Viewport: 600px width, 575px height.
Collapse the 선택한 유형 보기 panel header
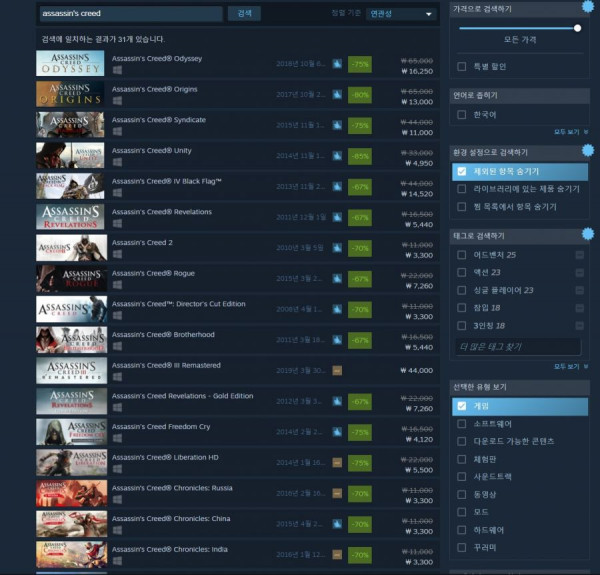click(519, 387)
